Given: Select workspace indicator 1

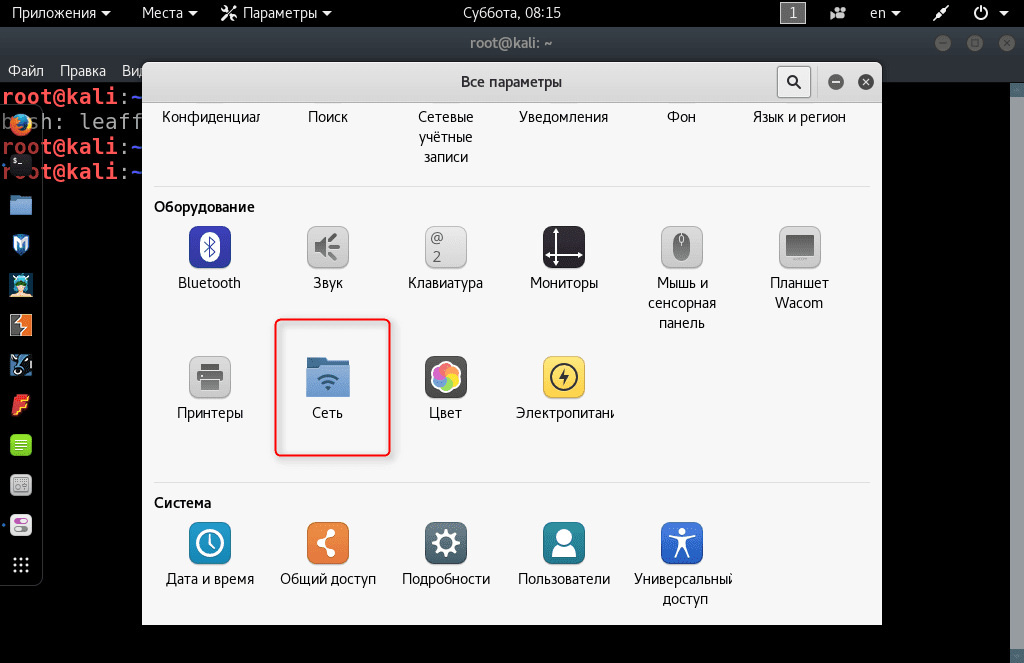Looking at the screenshot, I should point(793,13).
